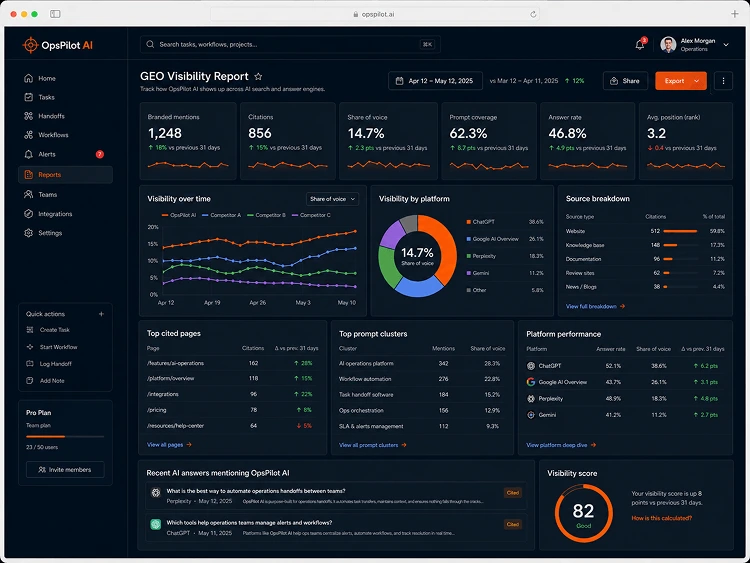The height and width of the screenshot is (563, 750).
Task: Click the Perplexity icon on first recent answer
Action: [156, 493]
